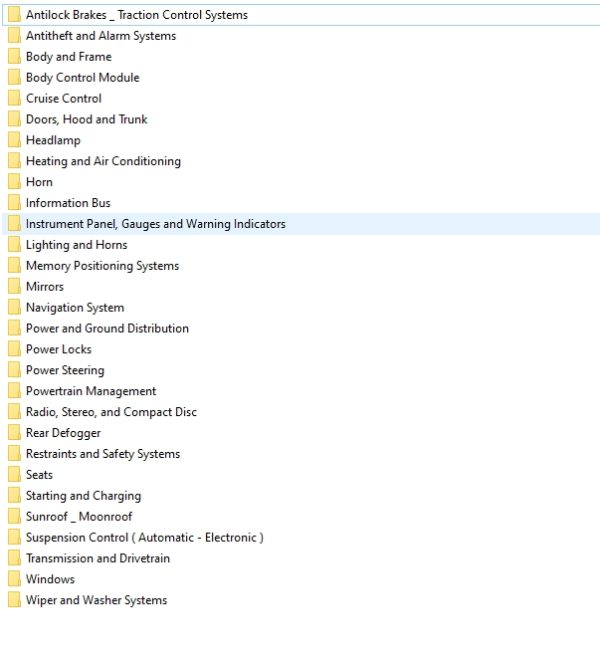This screenshot has height=663, width=600.
Task: Click the Seats folder icon
Action: (14, 475)
